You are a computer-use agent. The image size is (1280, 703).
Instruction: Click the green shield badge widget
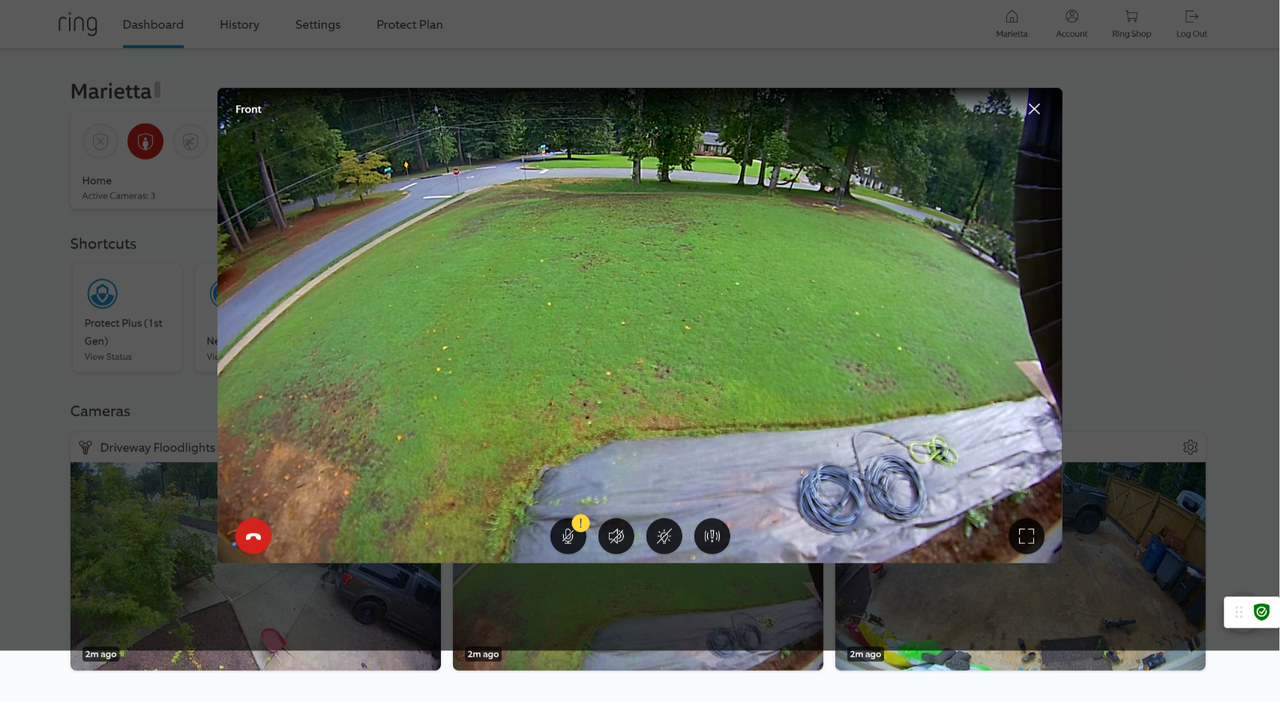pyautogui.click(x=1262, y=612)
